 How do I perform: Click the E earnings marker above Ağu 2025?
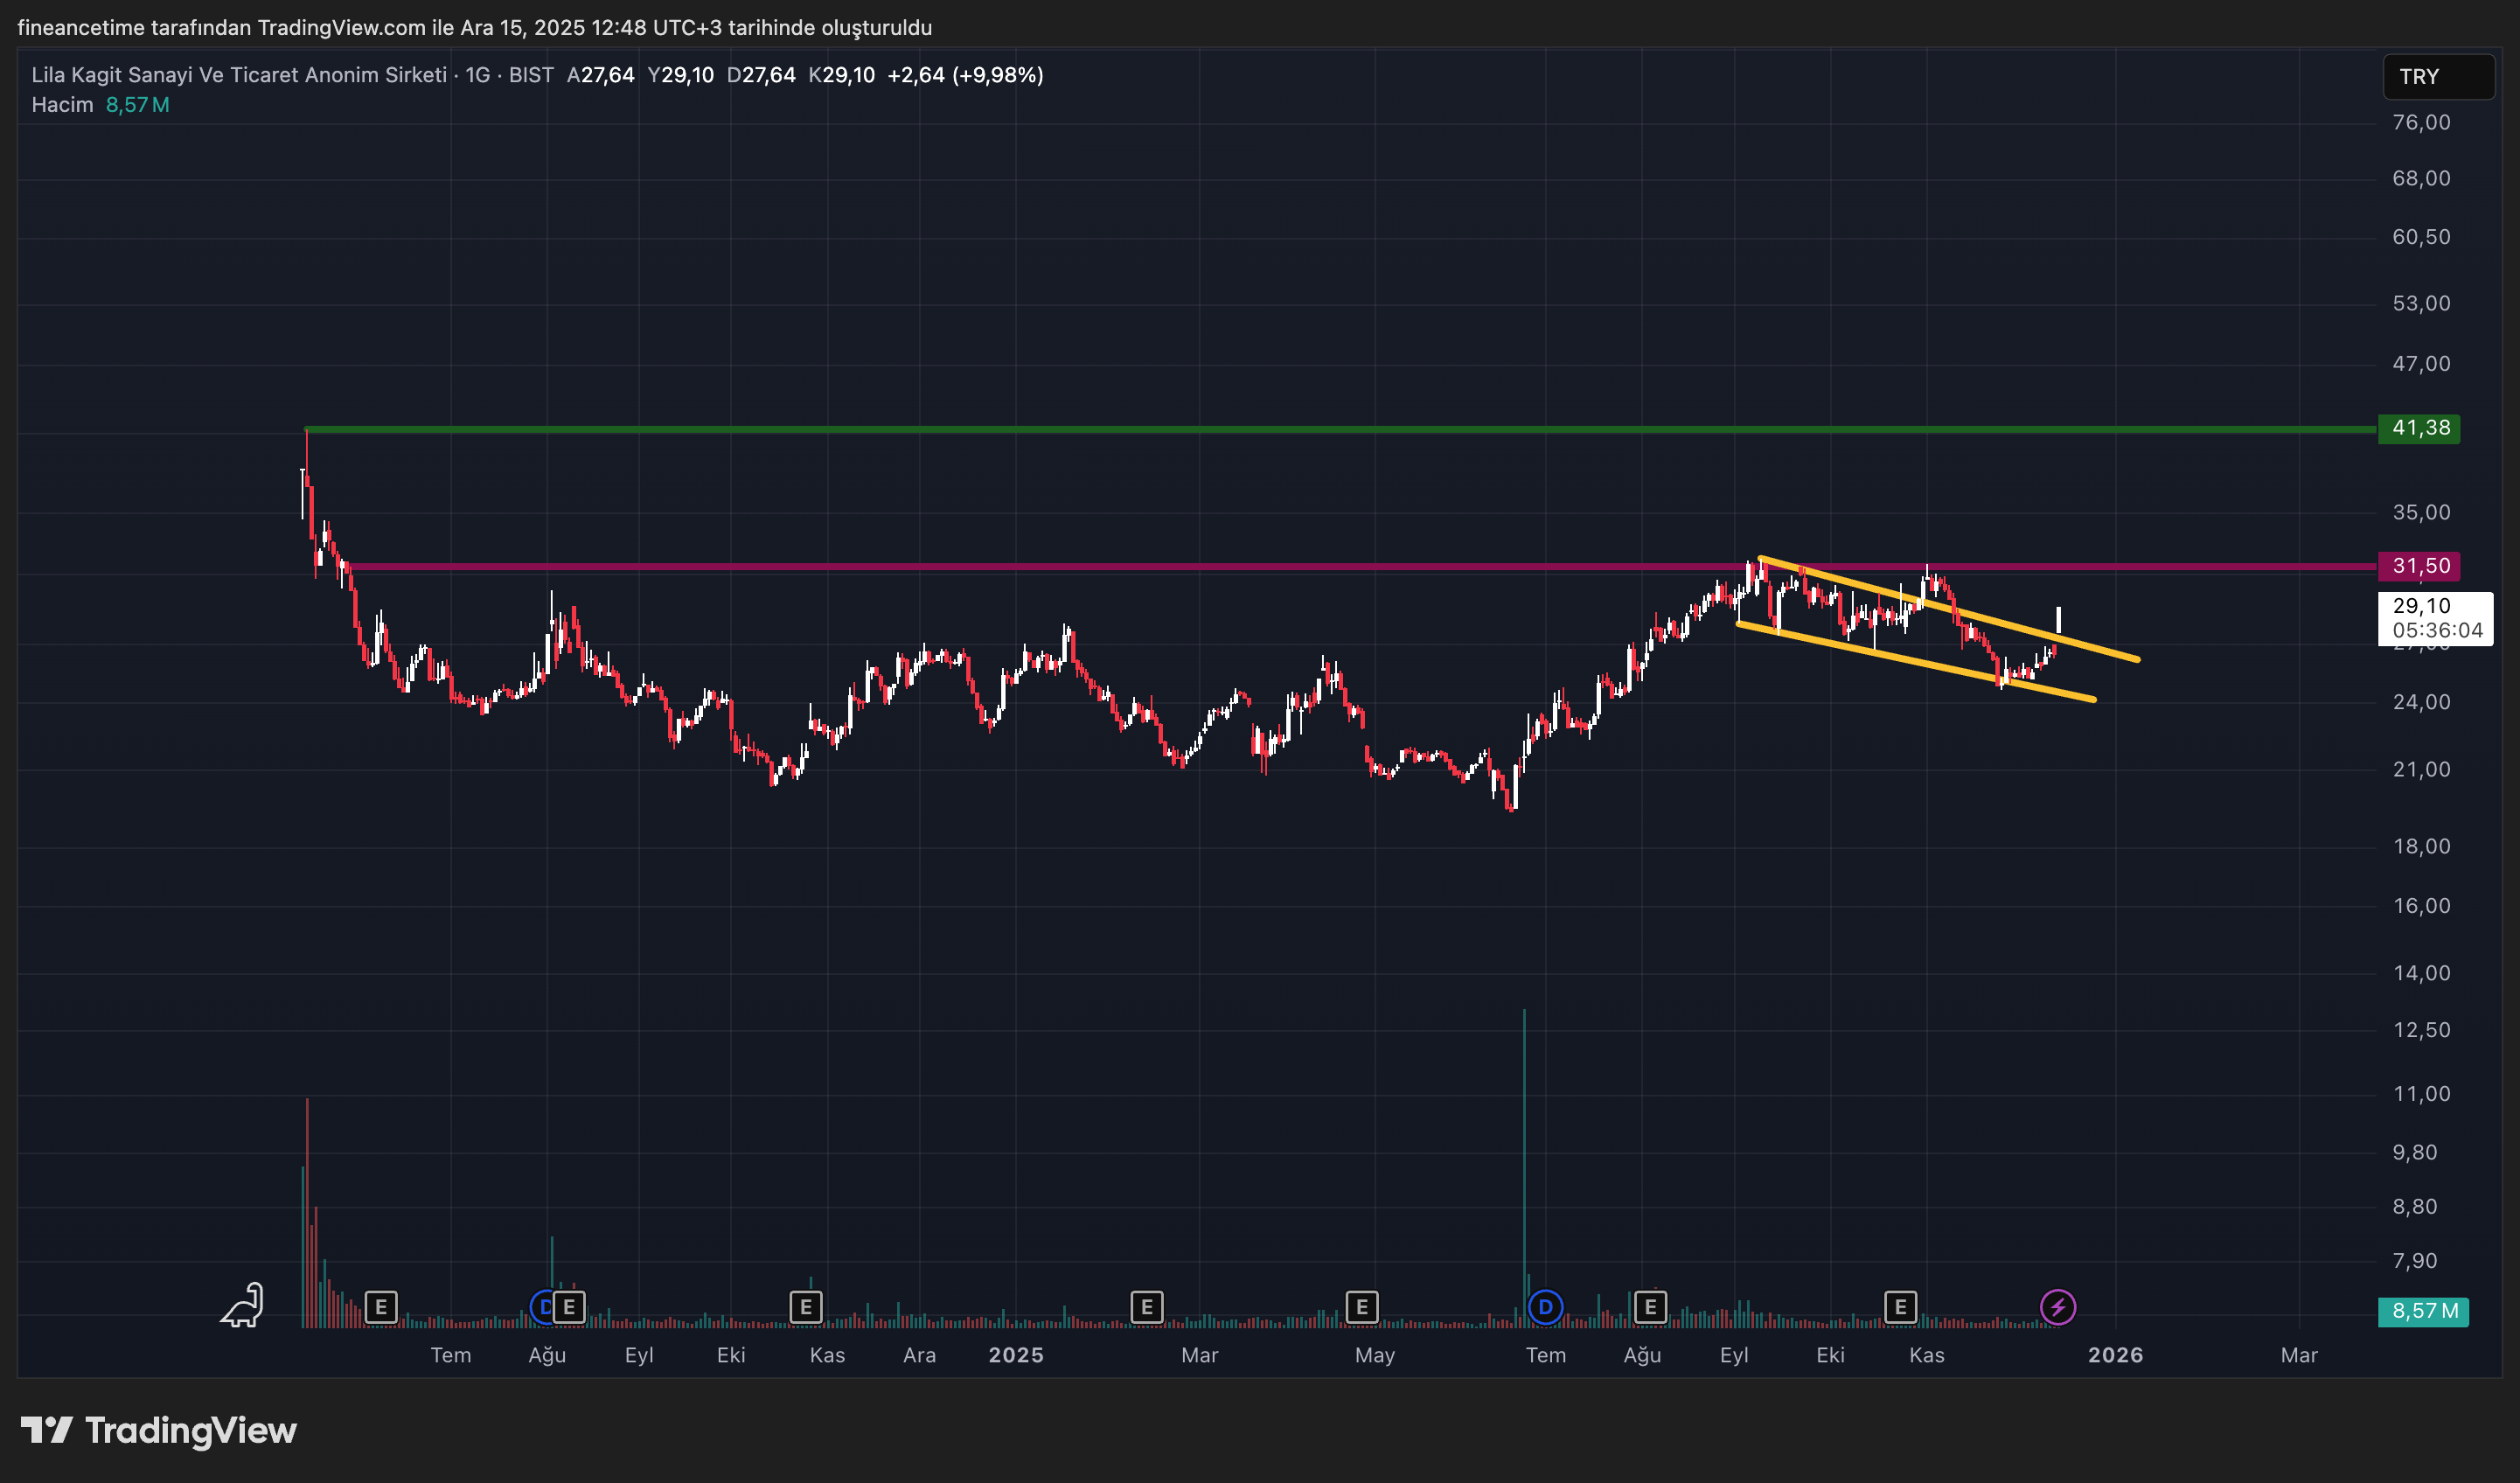click(x=1650, y=1307)
